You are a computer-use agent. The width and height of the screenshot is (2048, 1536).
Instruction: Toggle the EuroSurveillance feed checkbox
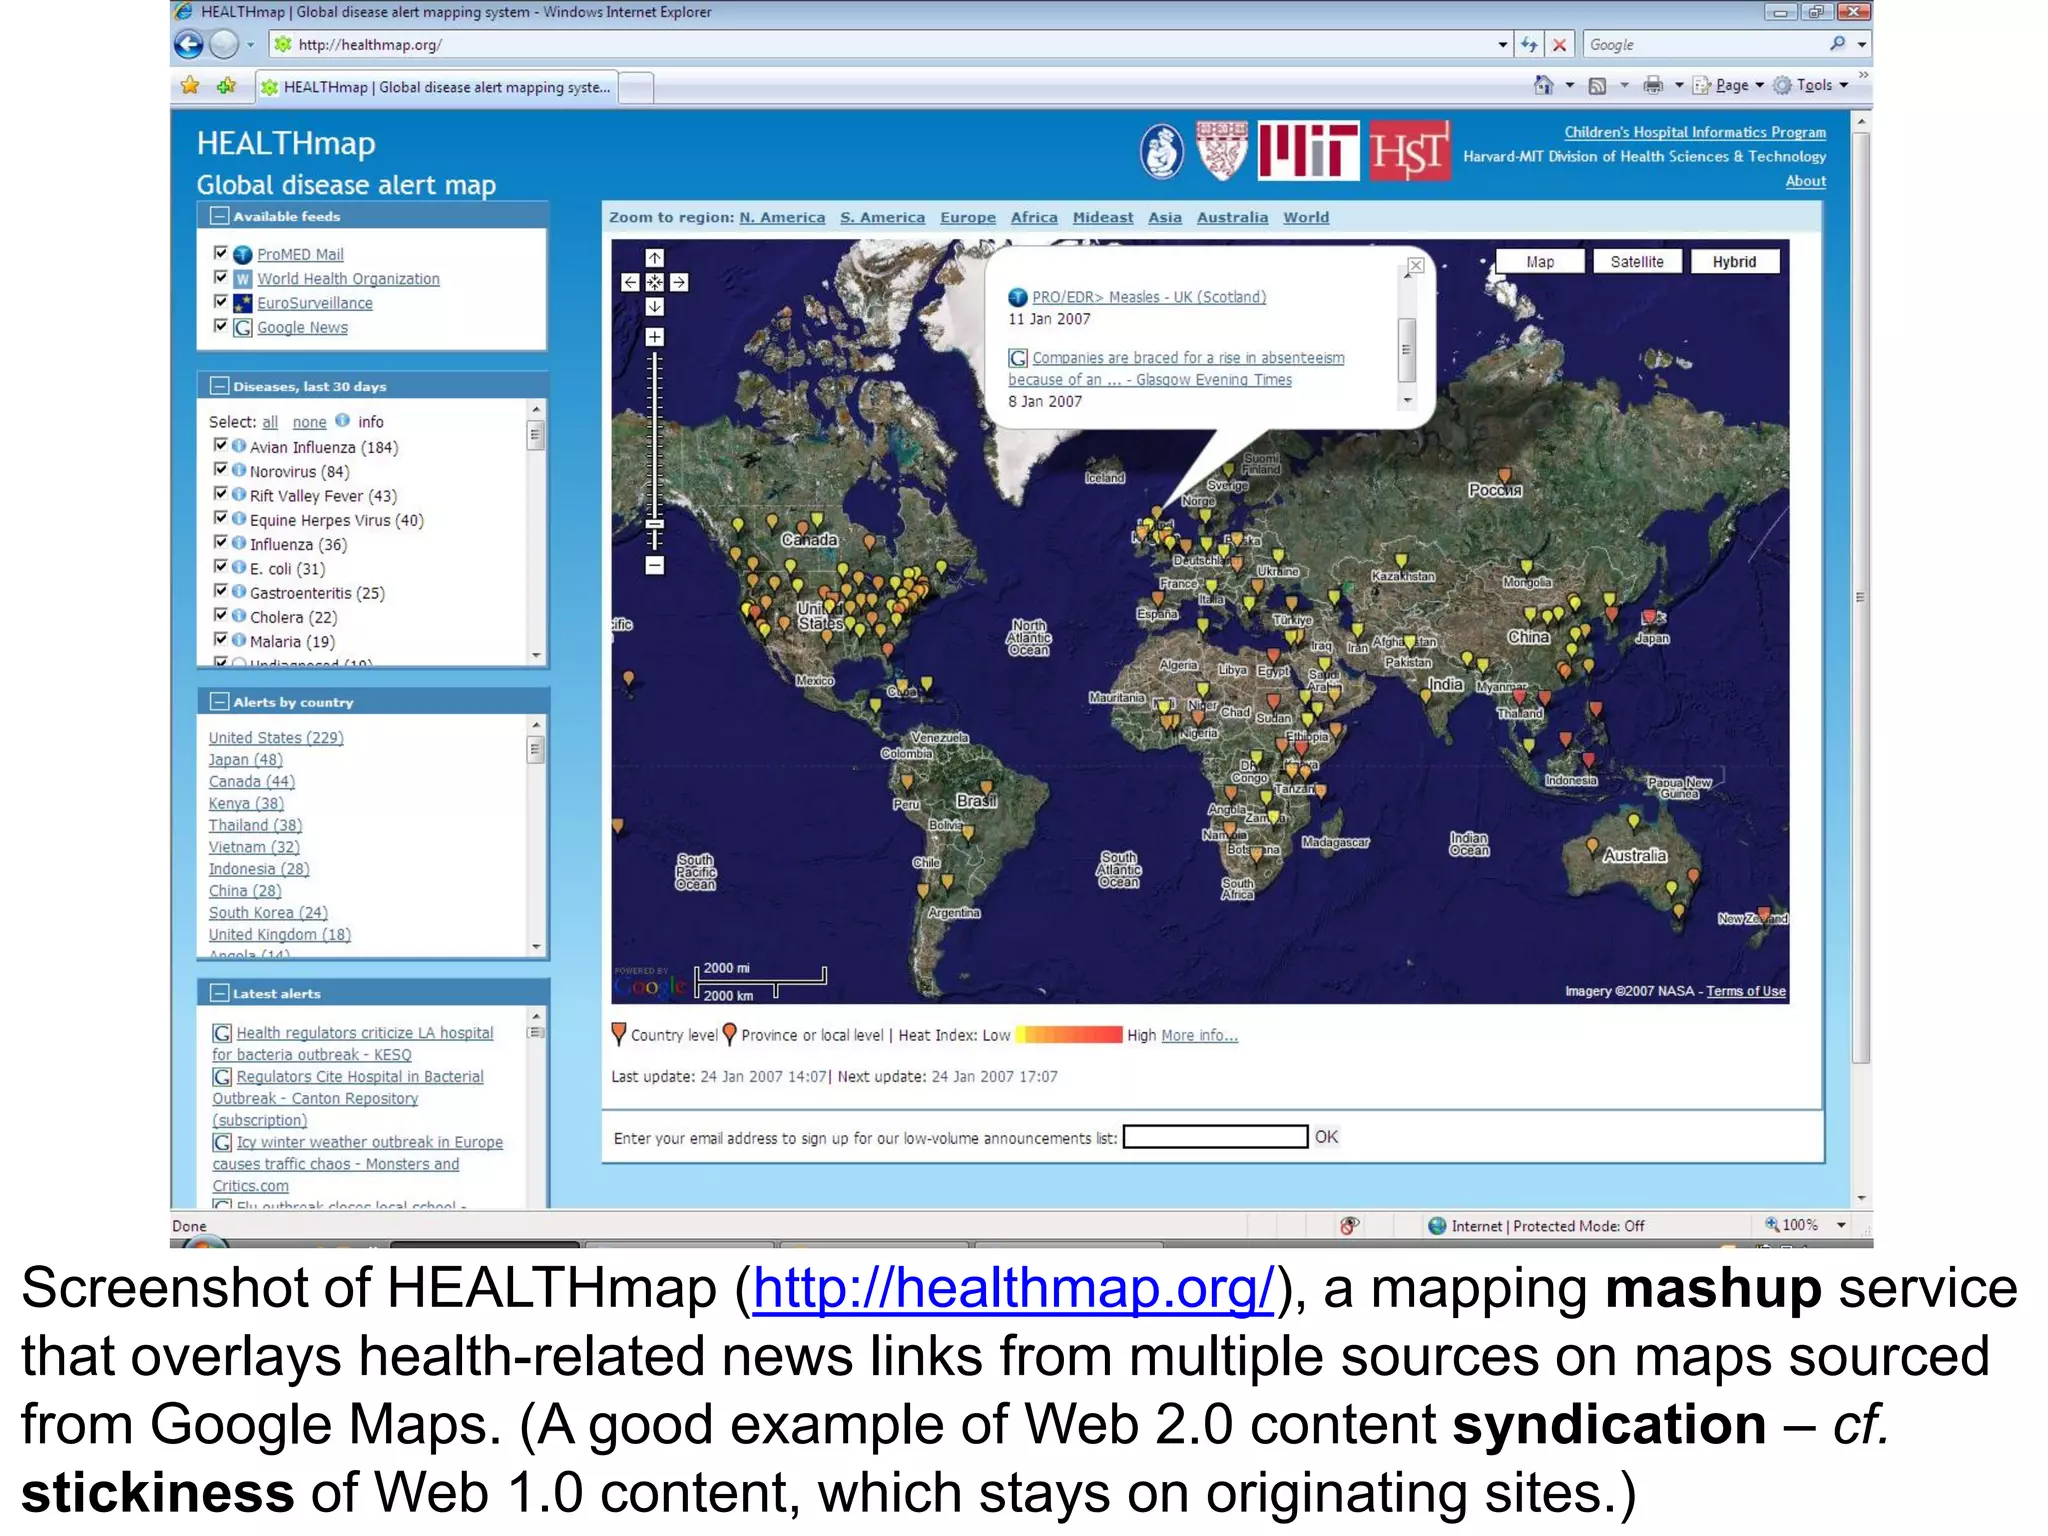[x=221, y=301]
